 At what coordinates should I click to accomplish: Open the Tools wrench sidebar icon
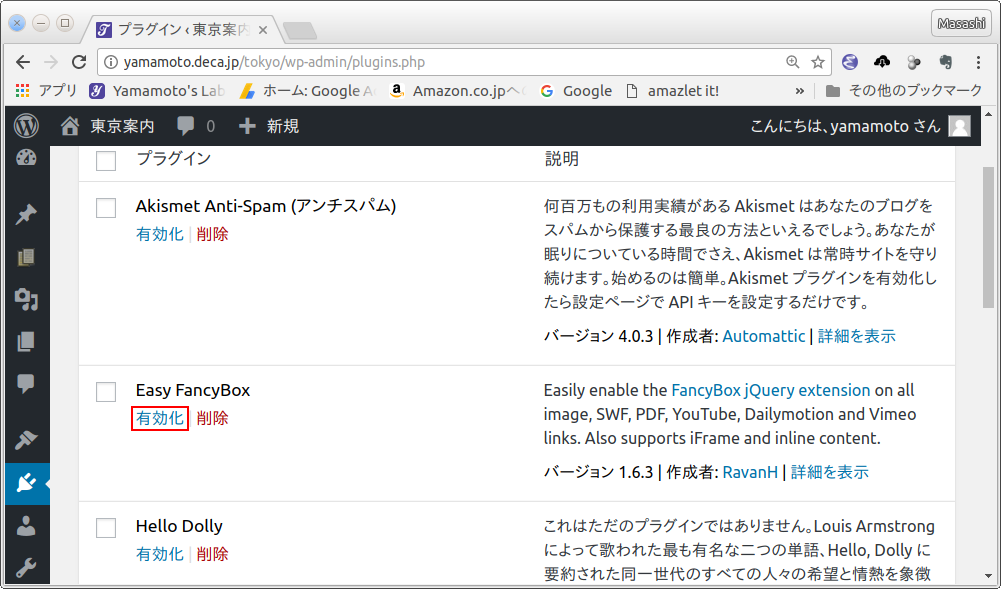tap(26, 568)
